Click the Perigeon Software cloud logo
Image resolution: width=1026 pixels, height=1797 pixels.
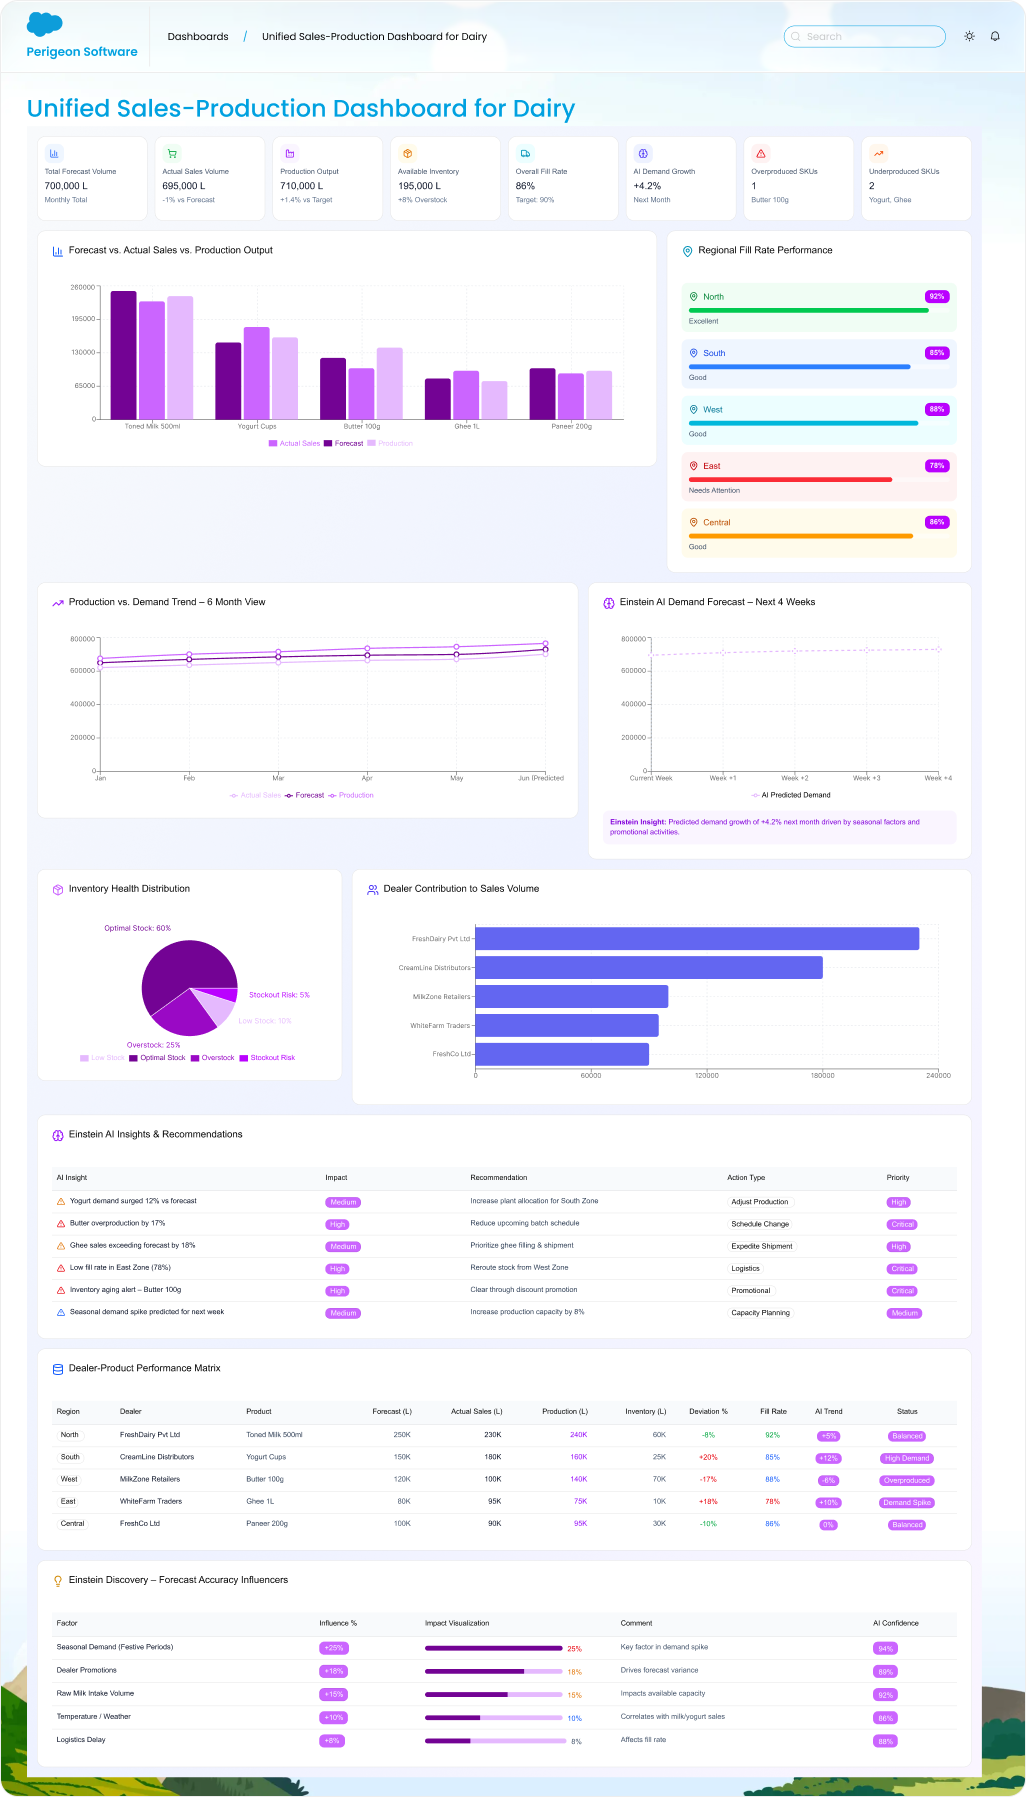pos(45,24)
